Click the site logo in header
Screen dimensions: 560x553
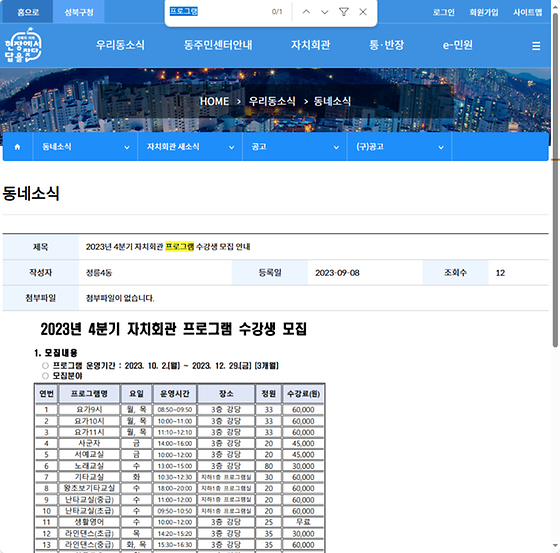click(23, 45)
